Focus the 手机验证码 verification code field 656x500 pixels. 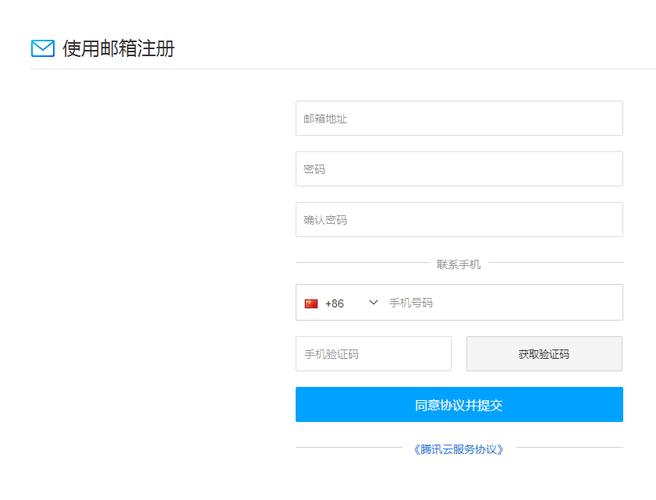pos(374,354)
